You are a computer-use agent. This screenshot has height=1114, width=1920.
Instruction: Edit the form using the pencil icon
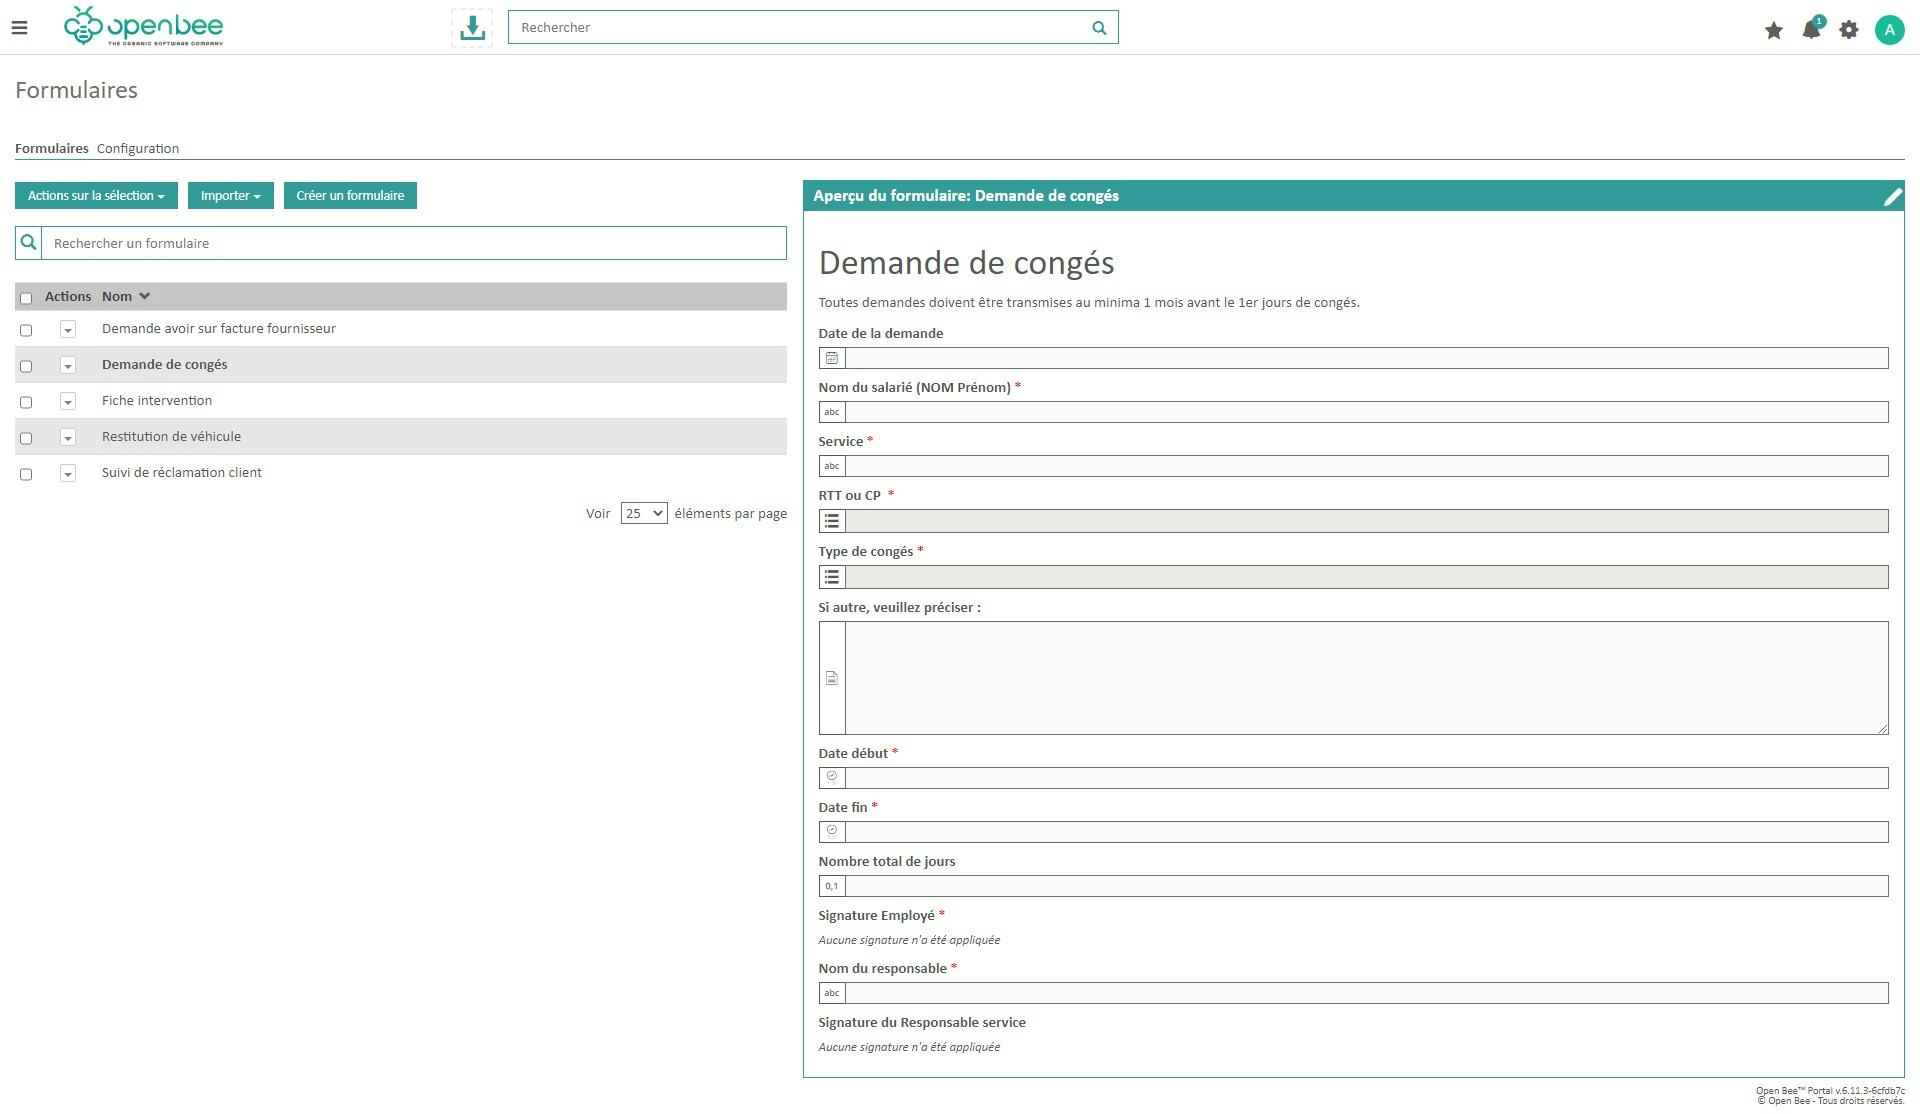tap(1892, 196)
